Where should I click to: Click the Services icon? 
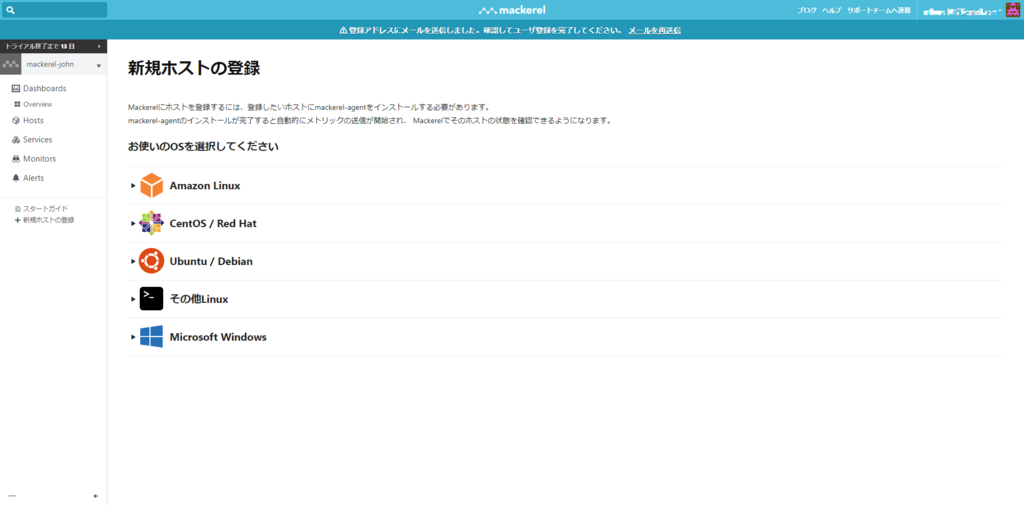click(x=16, y=140)
